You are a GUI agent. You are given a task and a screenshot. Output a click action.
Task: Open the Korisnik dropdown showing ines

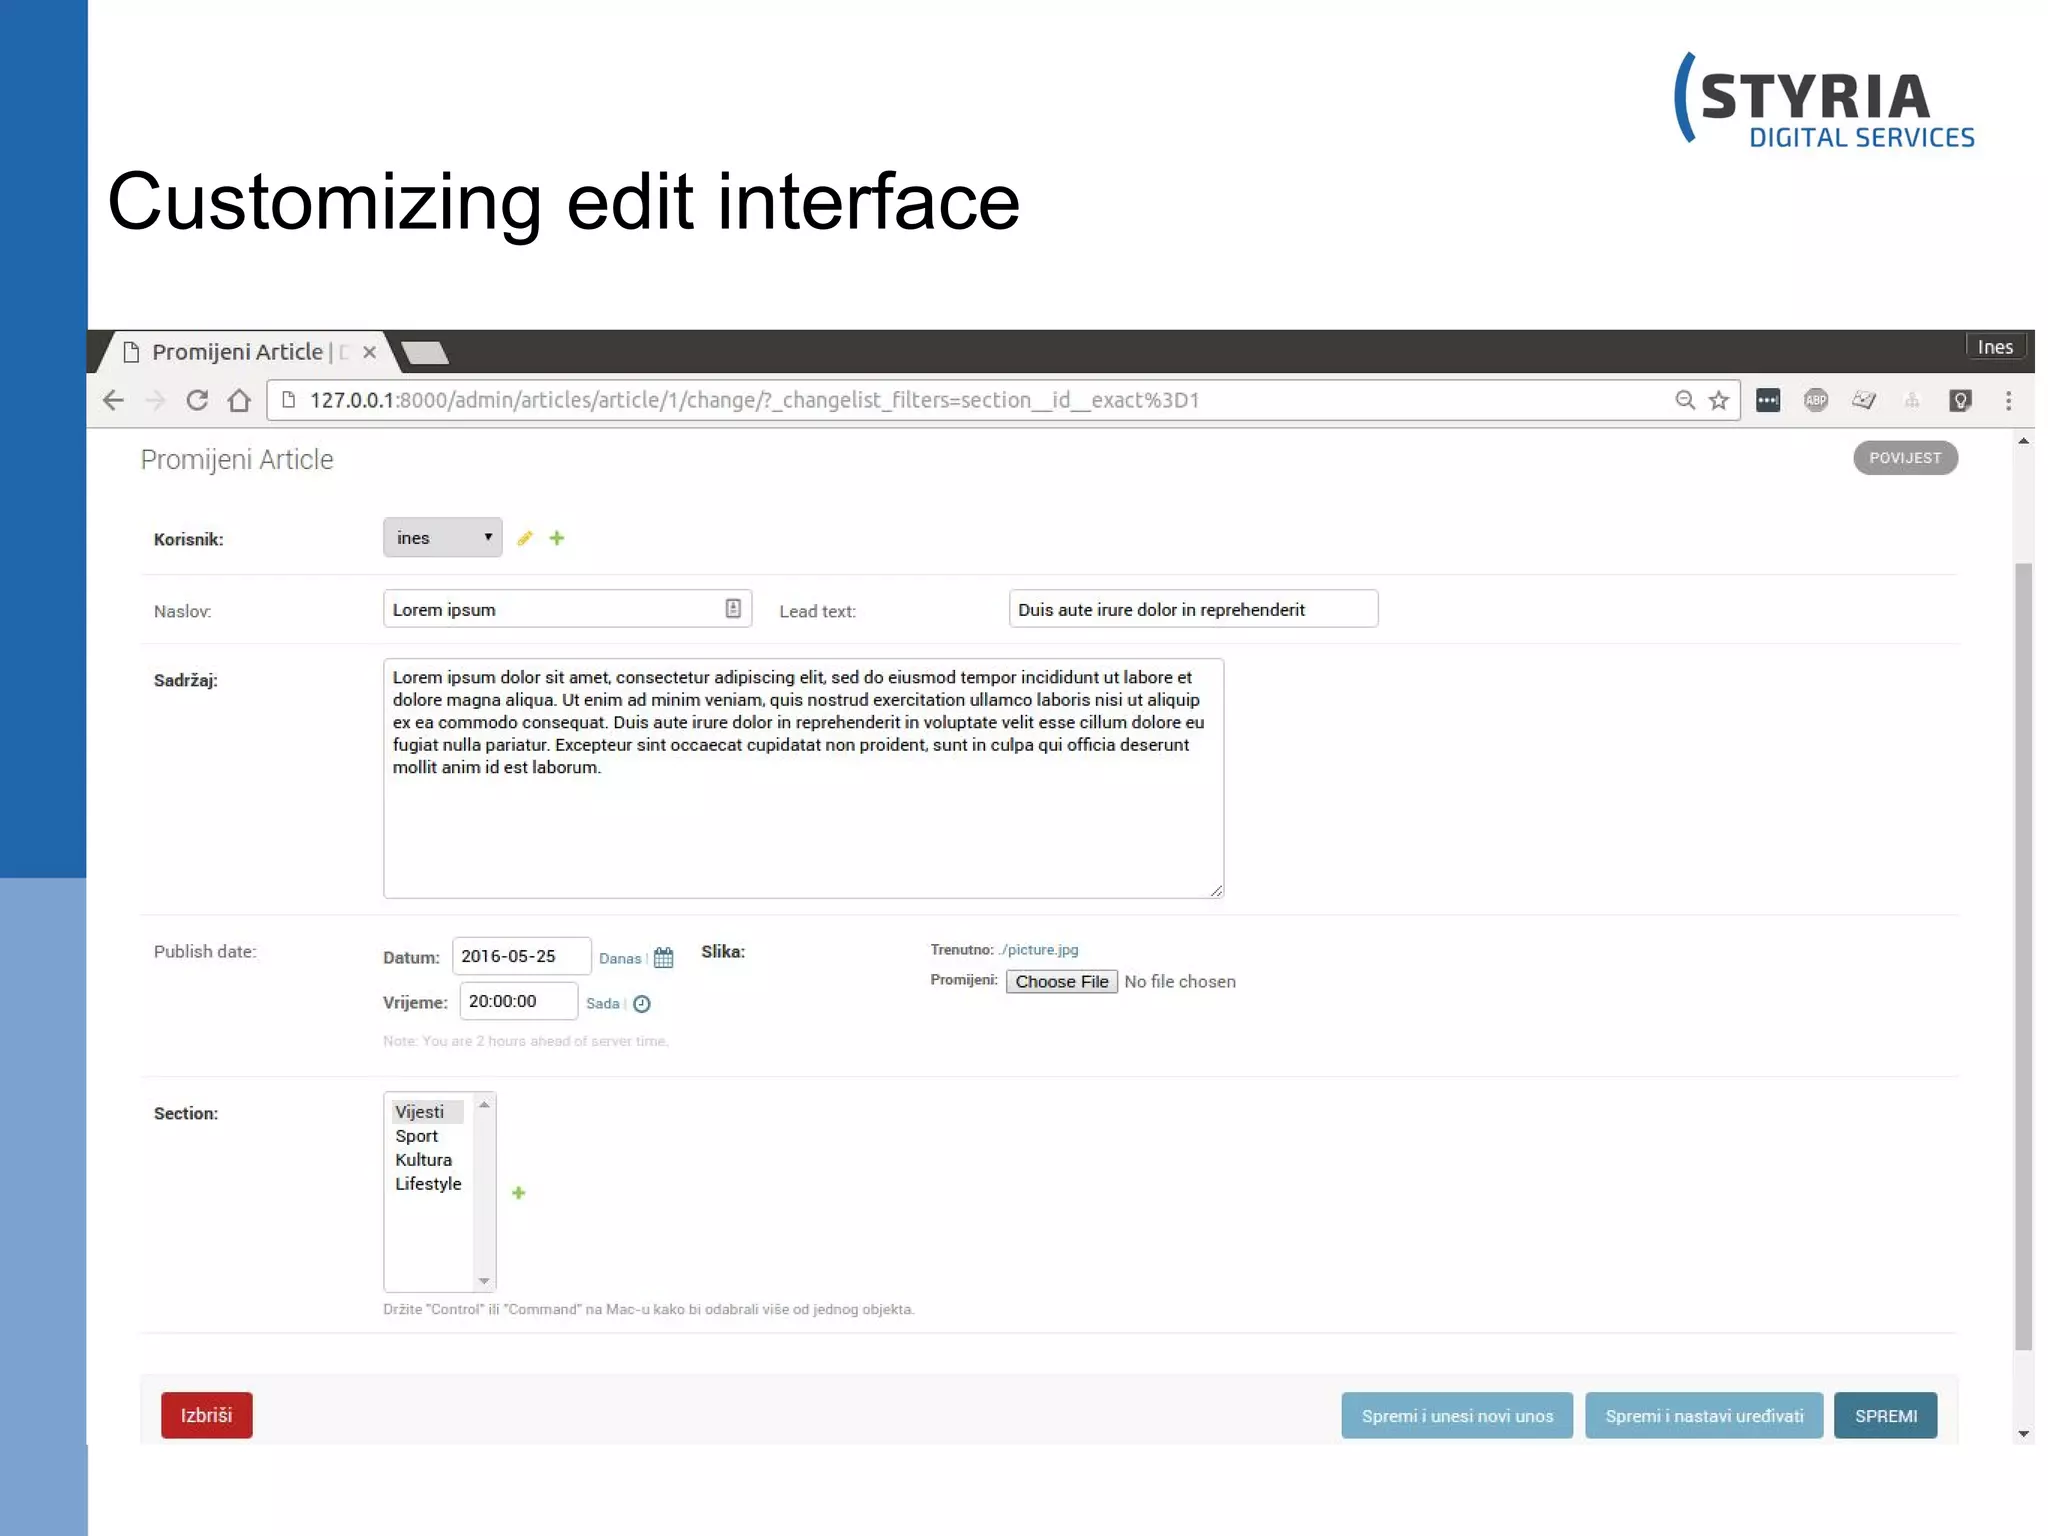pos(443,537)
